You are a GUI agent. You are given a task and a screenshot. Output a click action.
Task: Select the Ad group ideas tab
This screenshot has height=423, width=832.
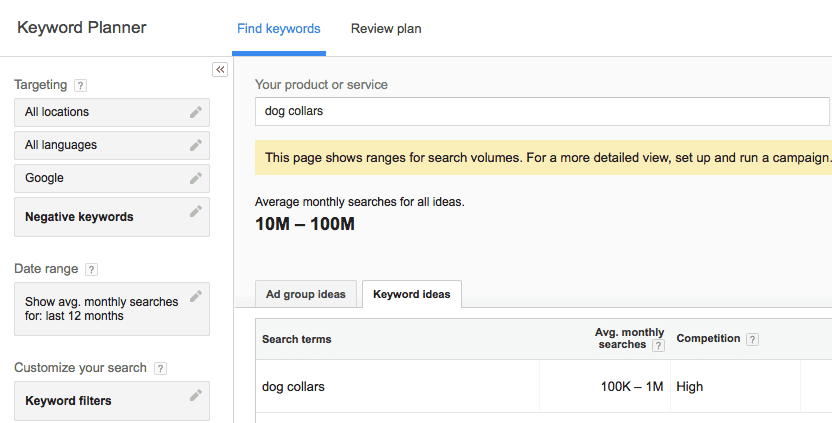coord(305,294)
